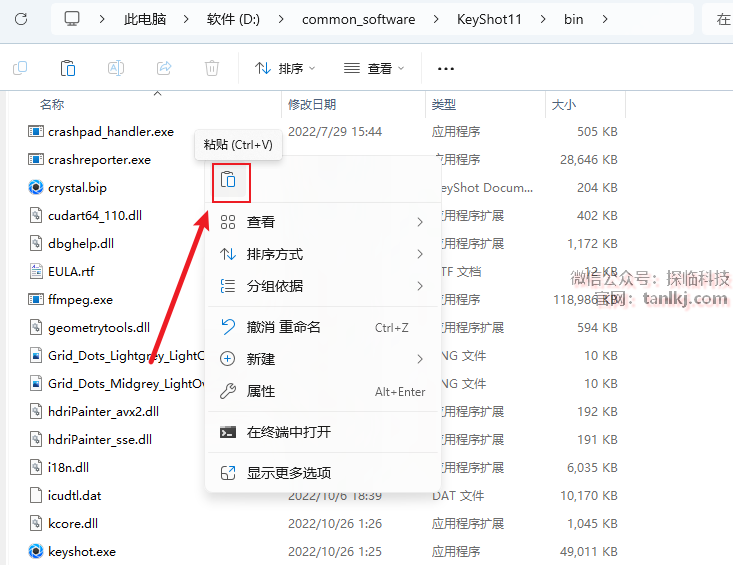Open the 新建 submenu in context menu
733x569 pixels.
click(323, 359)
